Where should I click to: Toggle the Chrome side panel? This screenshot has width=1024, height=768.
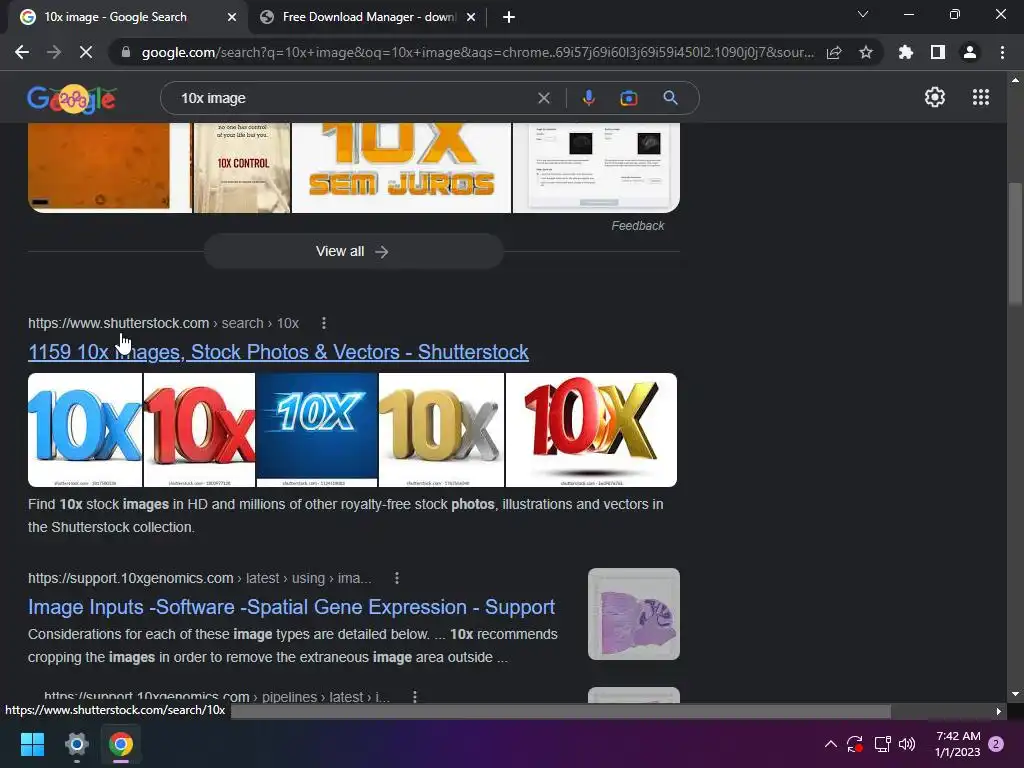click(938, 52)
